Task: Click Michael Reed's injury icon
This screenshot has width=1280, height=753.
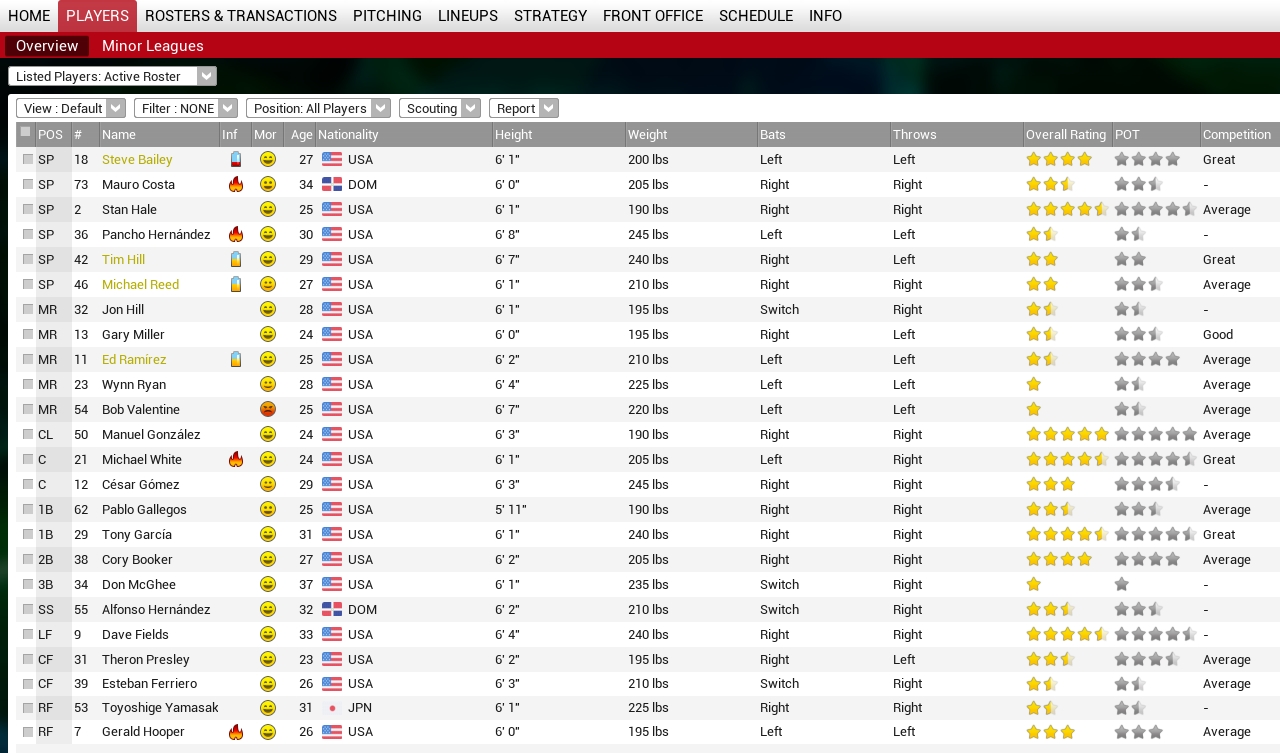Action: point(236,284)
